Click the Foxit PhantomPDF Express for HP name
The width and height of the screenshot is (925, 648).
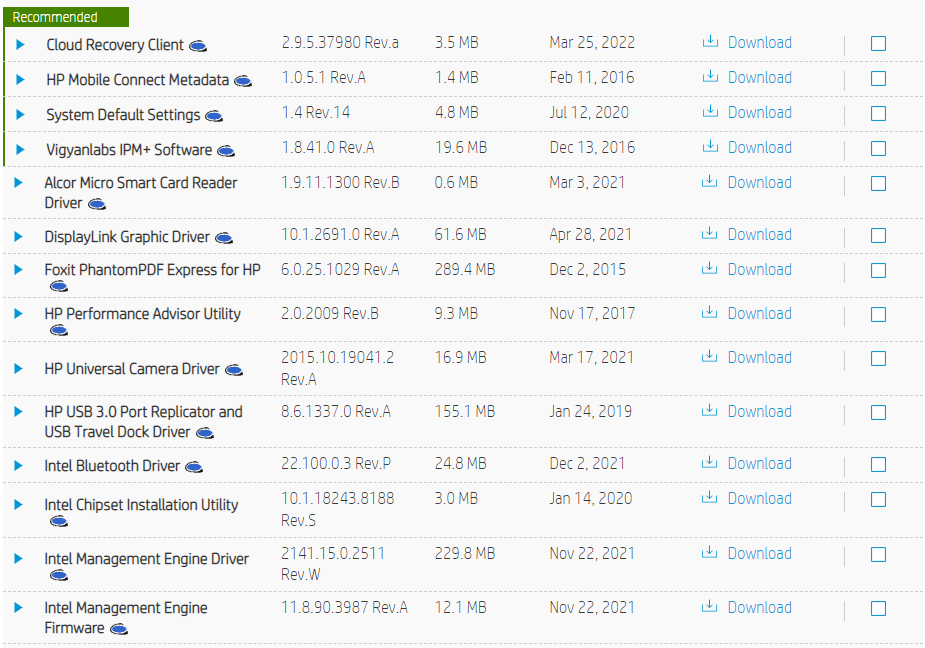[152, 270]
